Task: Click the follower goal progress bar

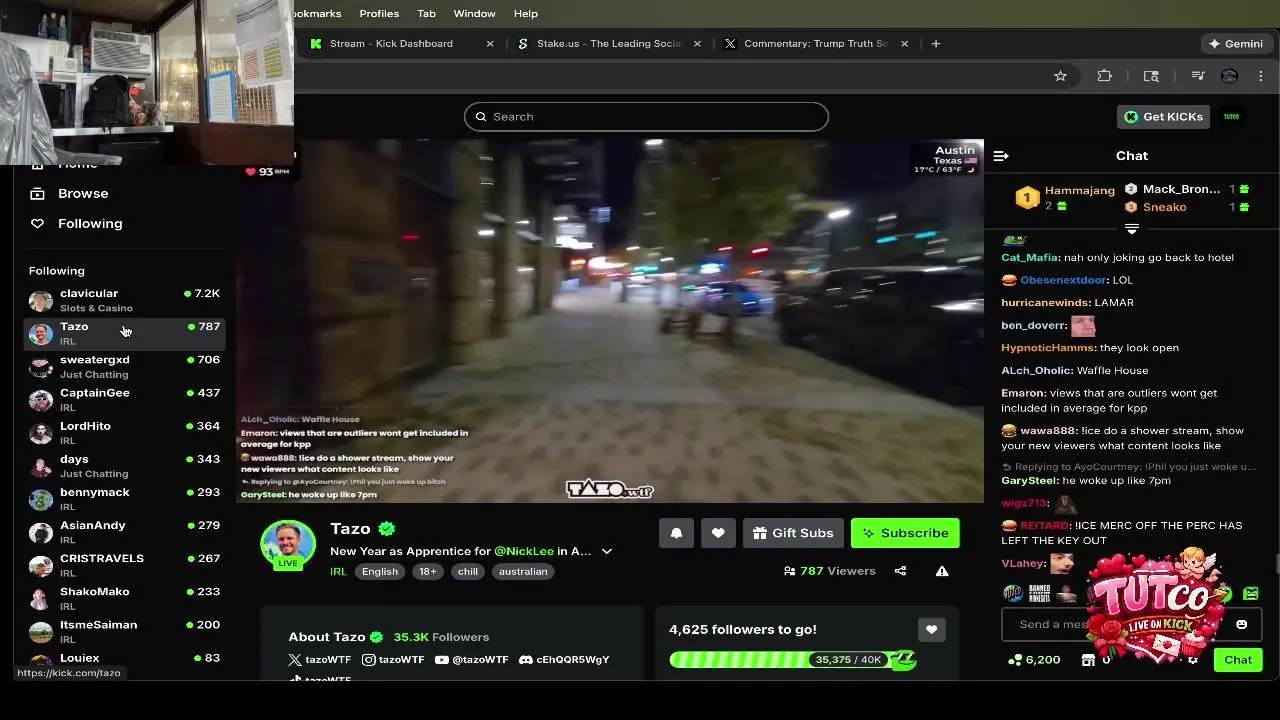Action: pyautogui.click(x=793, y=660)
